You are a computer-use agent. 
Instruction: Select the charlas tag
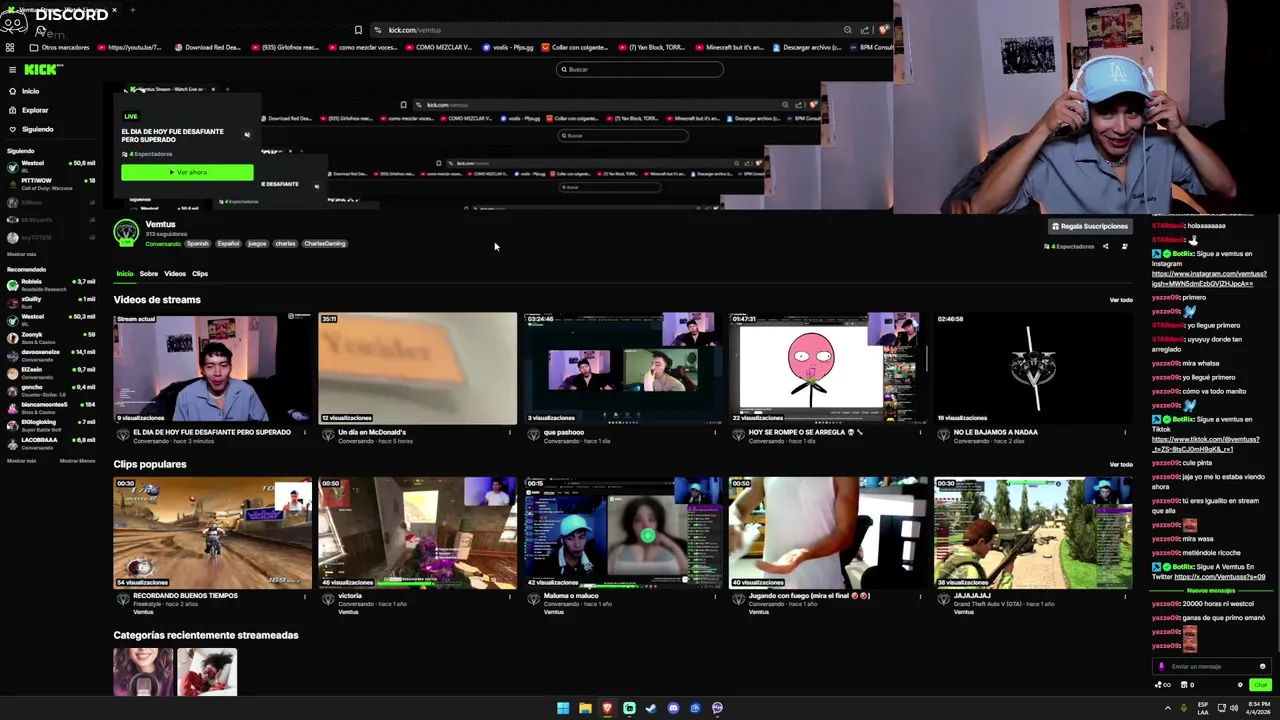tap(285, 244)
